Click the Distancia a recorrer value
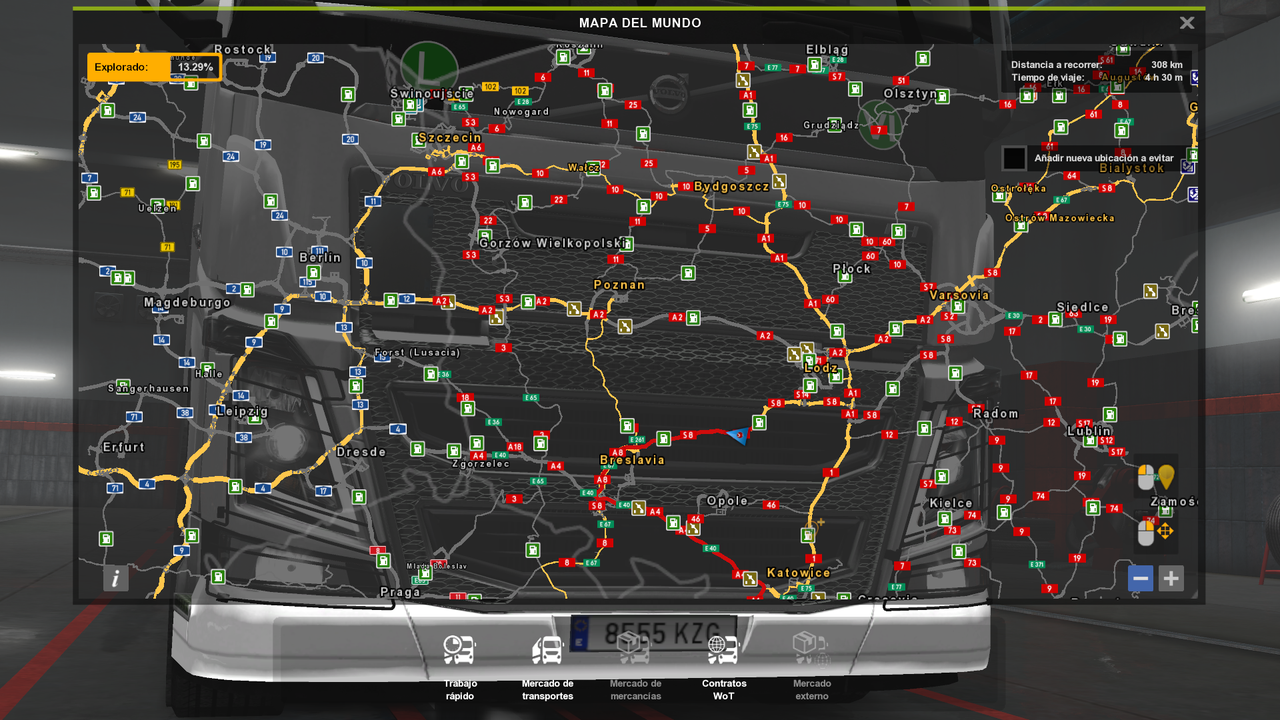 pyautogui.click(x=1166, y=65)
